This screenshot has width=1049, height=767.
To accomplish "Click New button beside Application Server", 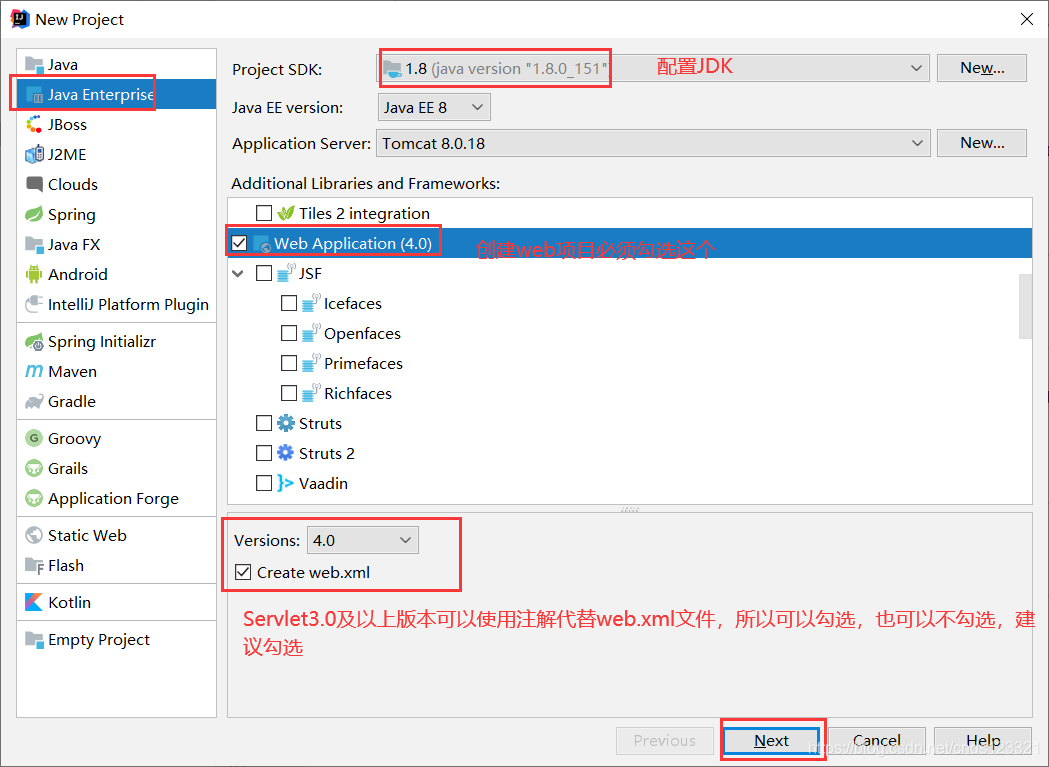I will (x=981, y=143).
